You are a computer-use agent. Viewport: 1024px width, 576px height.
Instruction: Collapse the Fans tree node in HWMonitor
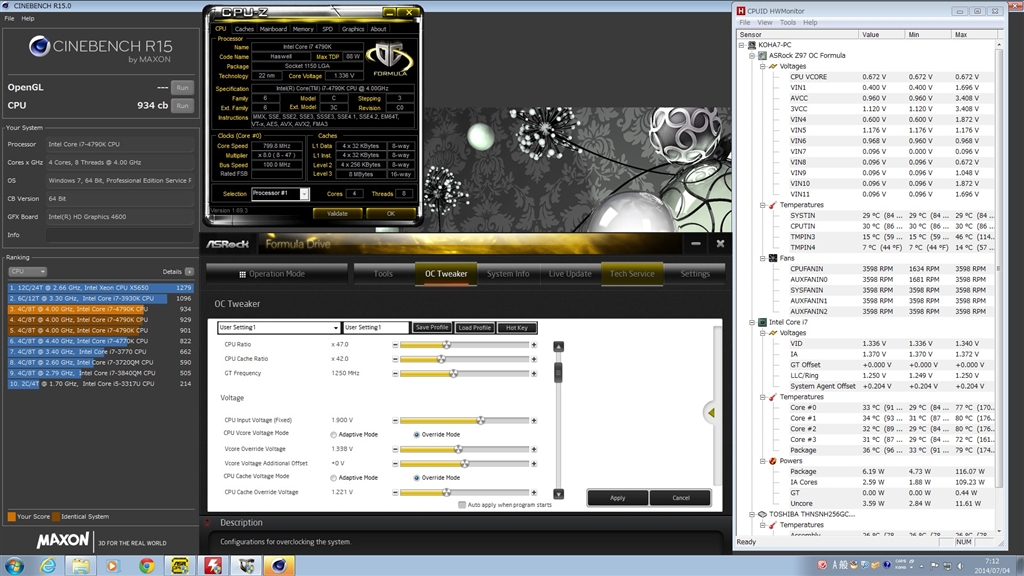click(762, 258)
